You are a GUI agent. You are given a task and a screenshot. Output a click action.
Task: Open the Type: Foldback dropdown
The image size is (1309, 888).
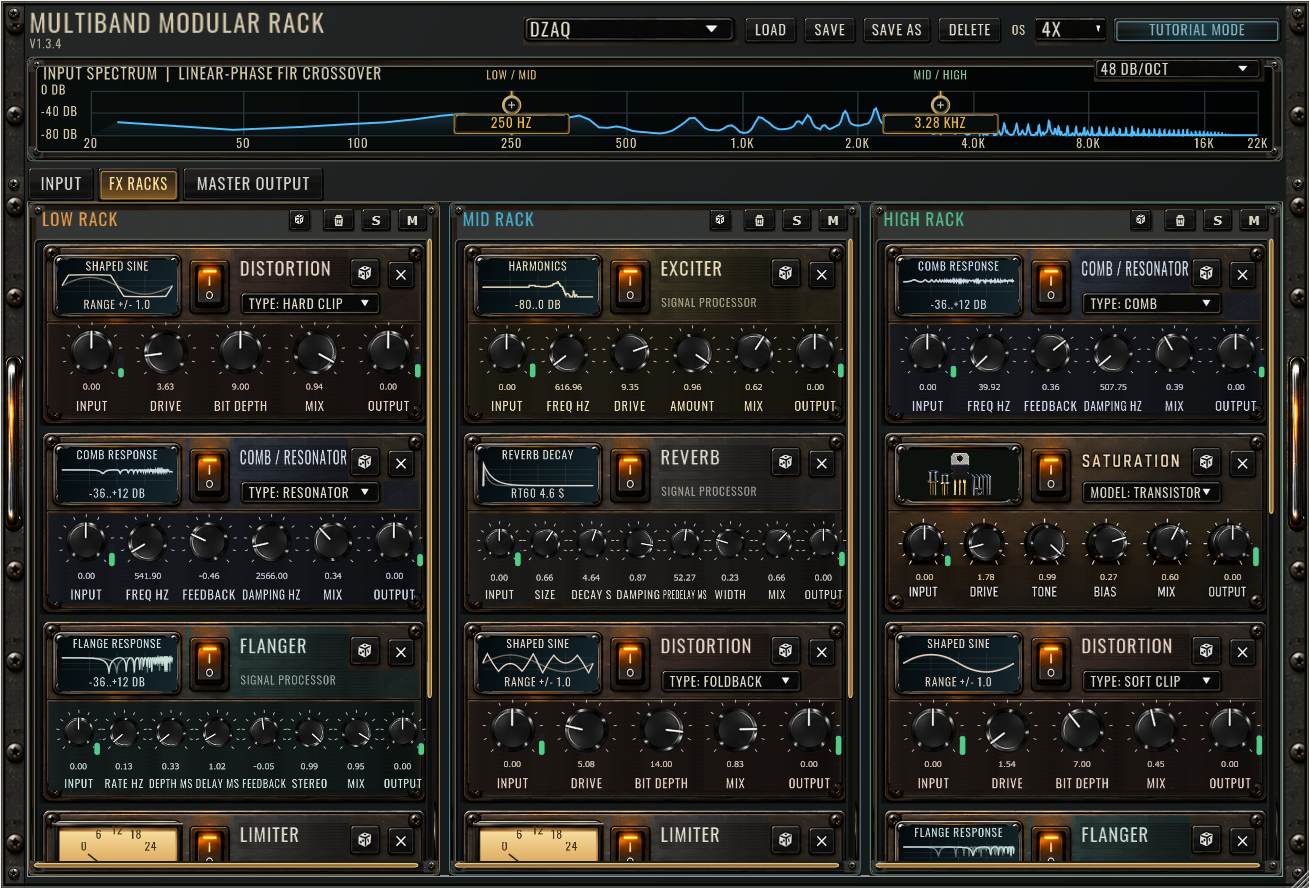pos(731,681)
